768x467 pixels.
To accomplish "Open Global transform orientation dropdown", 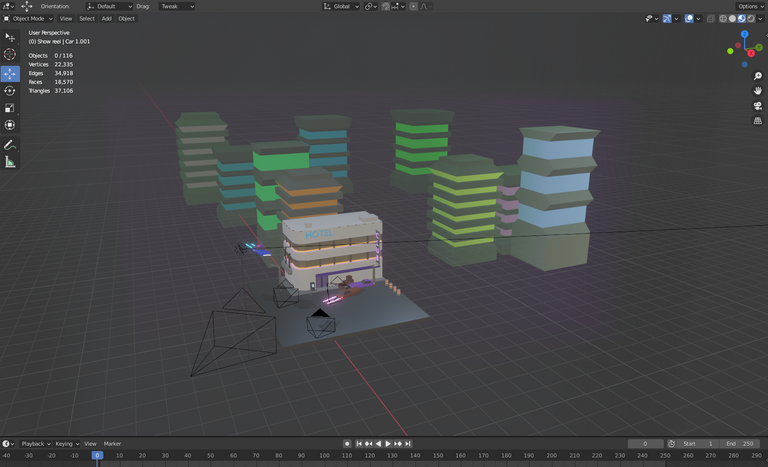I will pyautogui.click(x=341, y=6).
